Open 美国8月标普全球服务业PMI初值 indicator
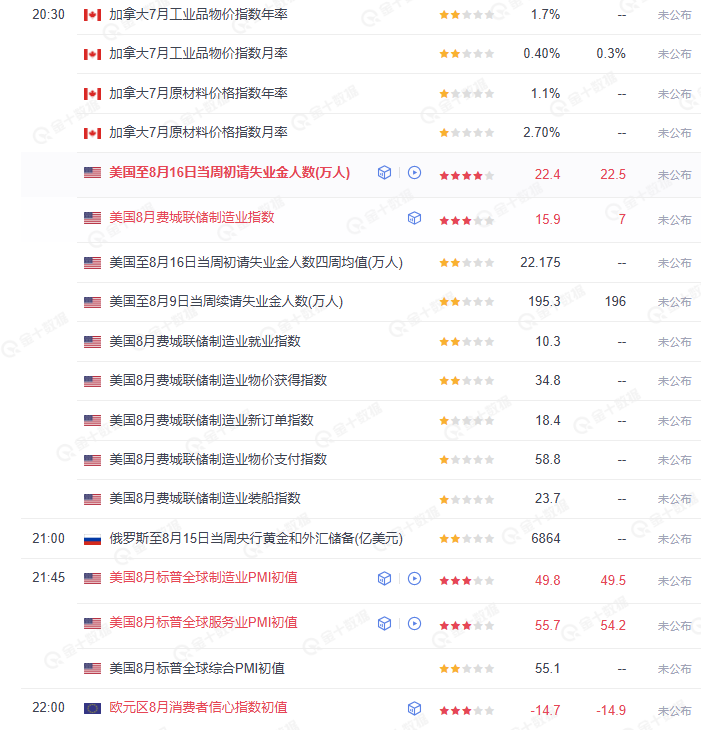This screenshot has width=701, height=730. pos(203,623)
